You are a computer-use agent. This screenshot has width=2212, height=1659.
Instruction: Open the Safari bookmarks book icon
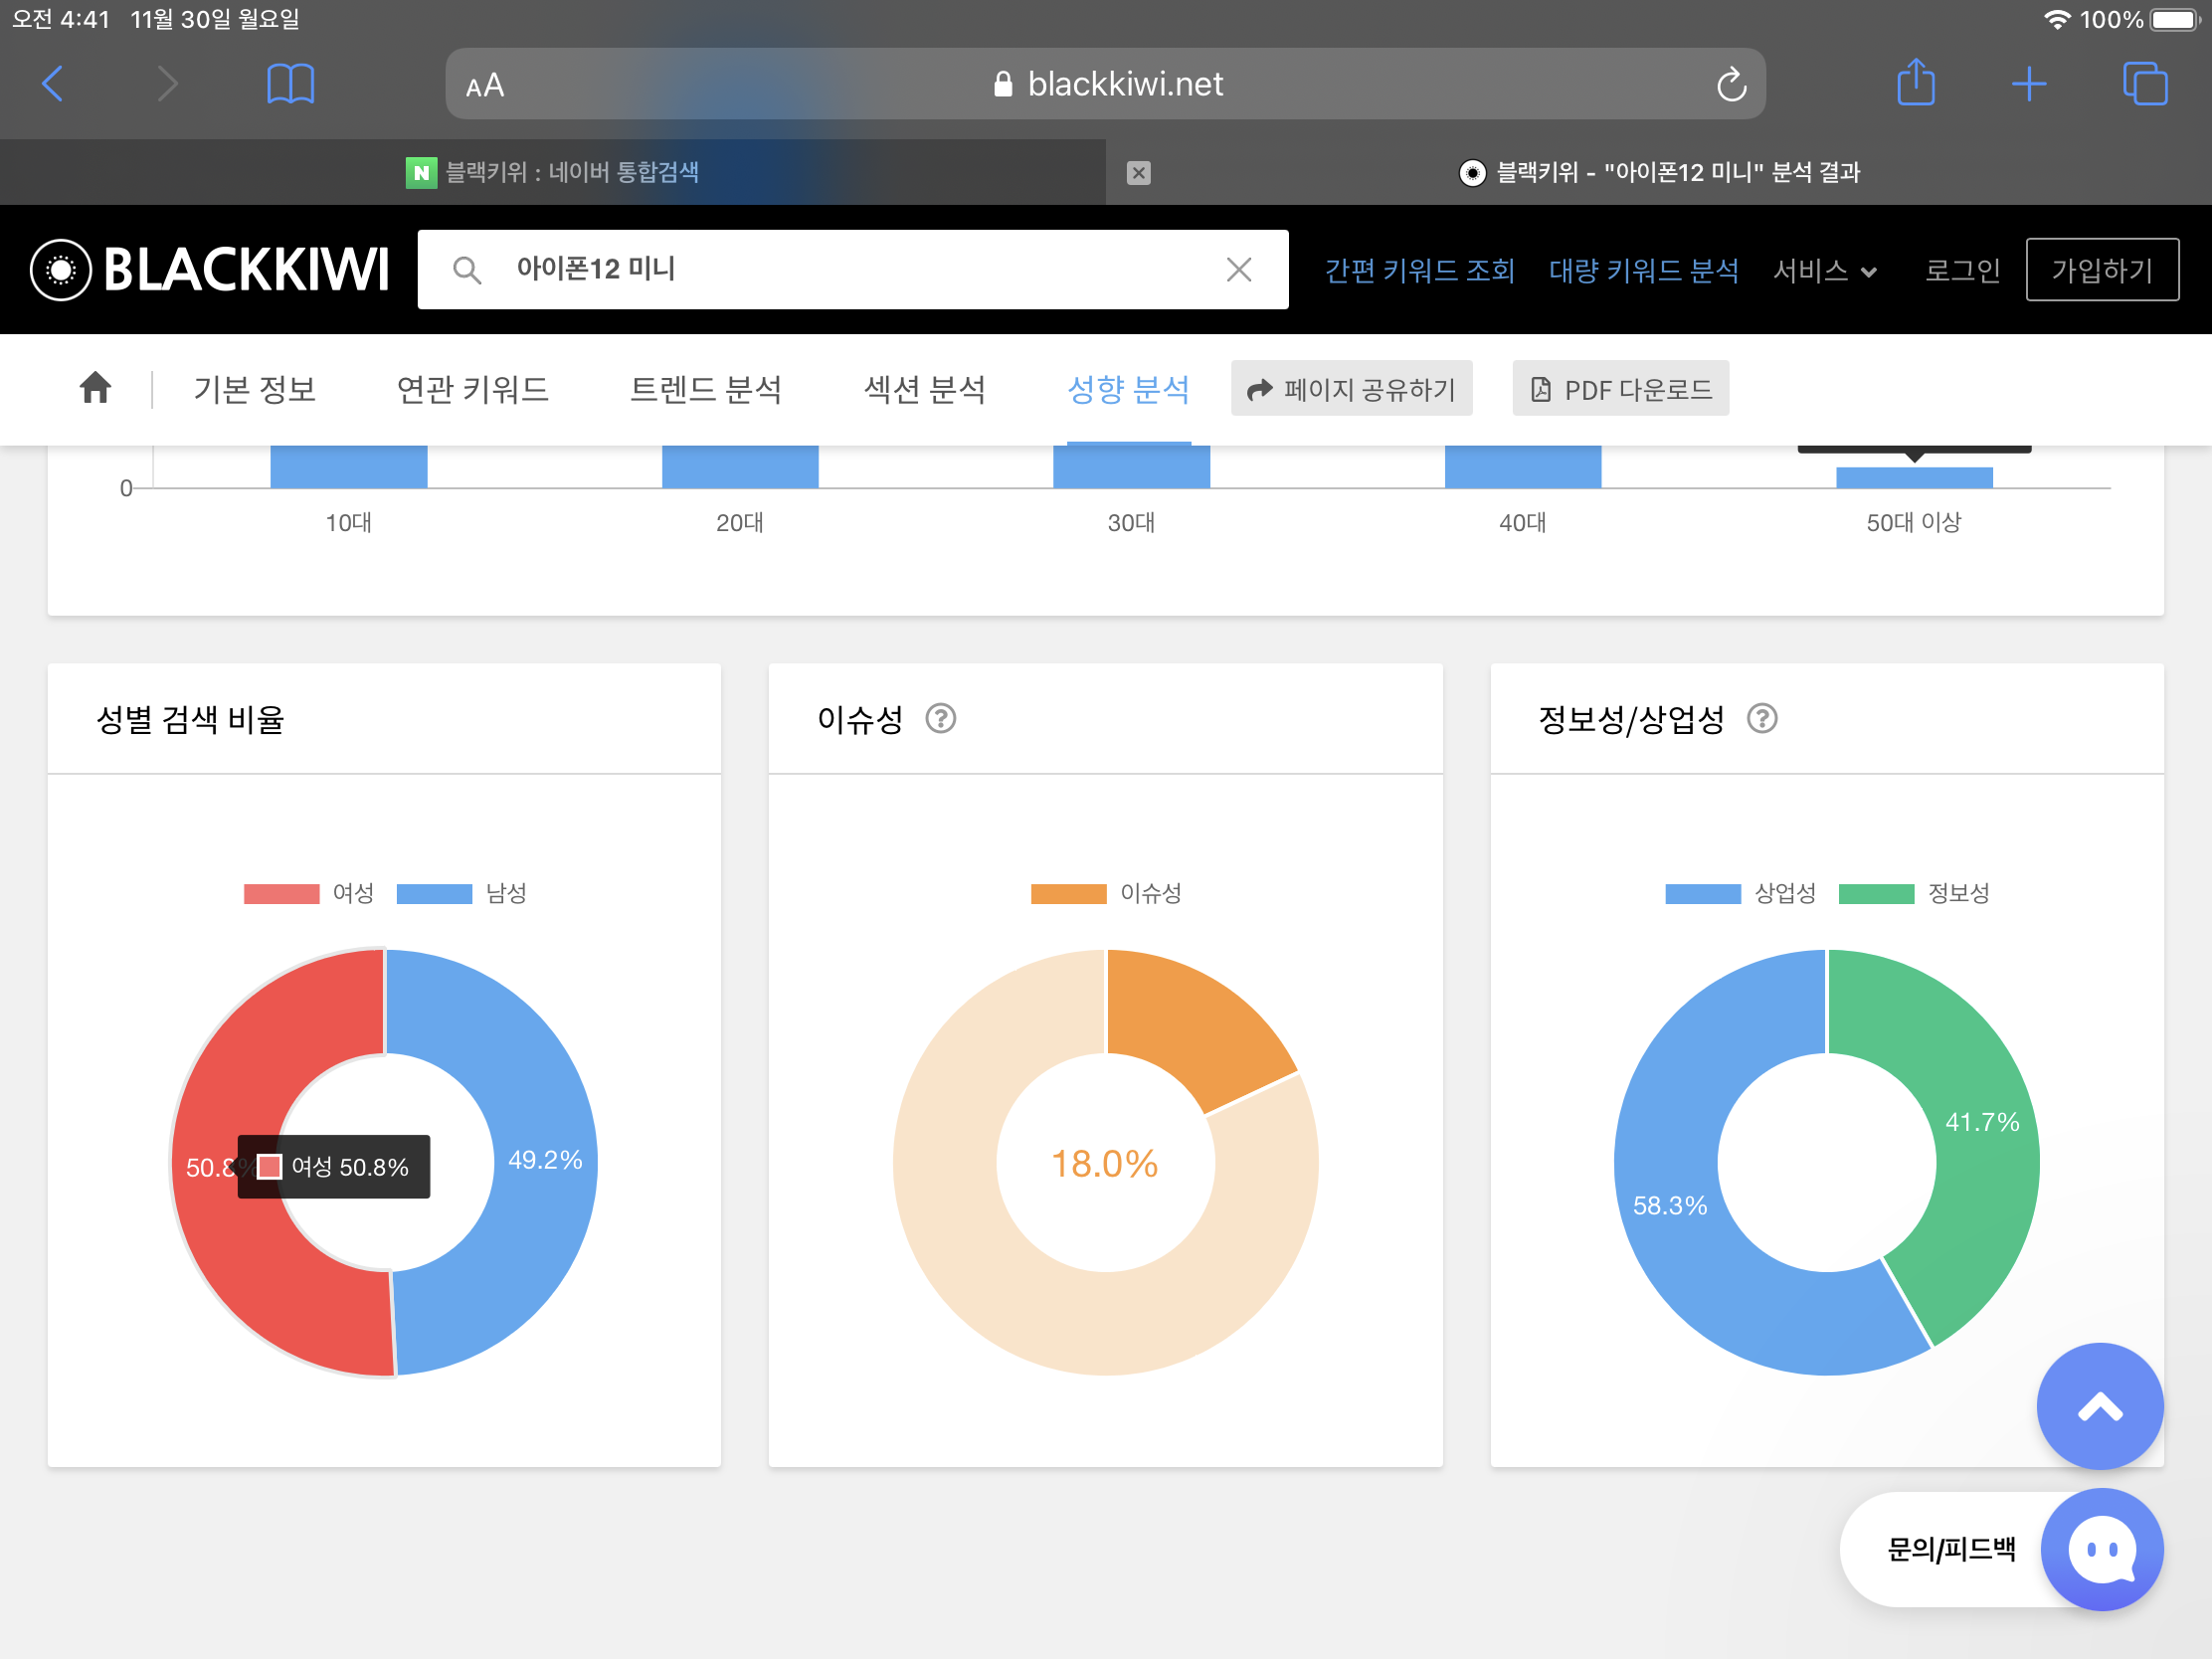point(290,84)
